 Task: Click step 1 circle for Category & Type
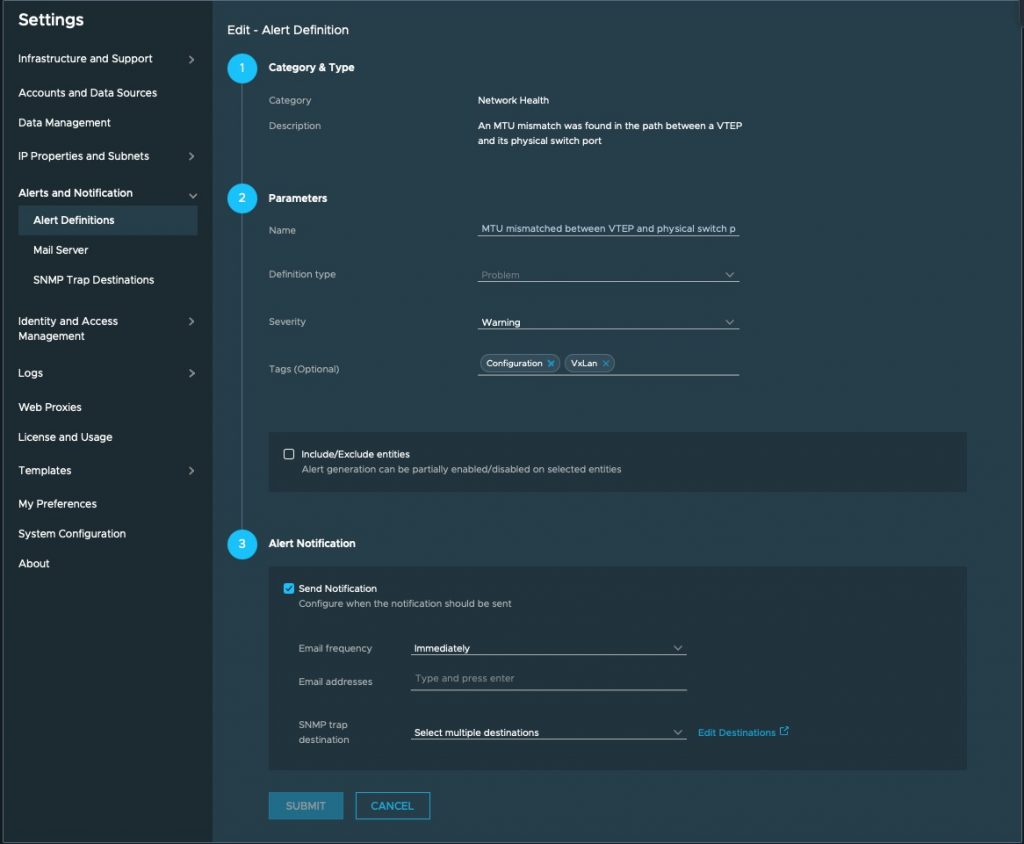pos(242,68)
